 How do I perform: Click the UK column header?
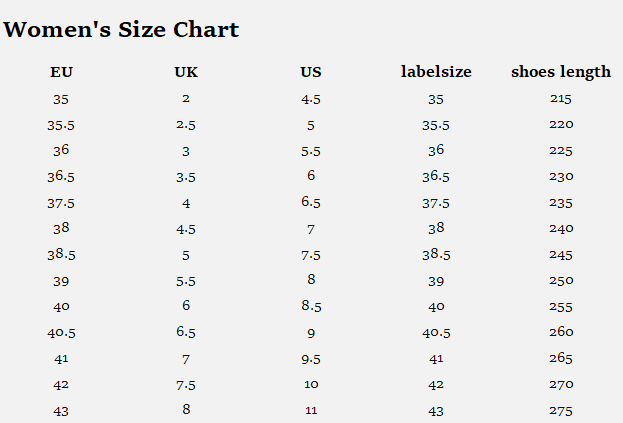tap(186, 72)
